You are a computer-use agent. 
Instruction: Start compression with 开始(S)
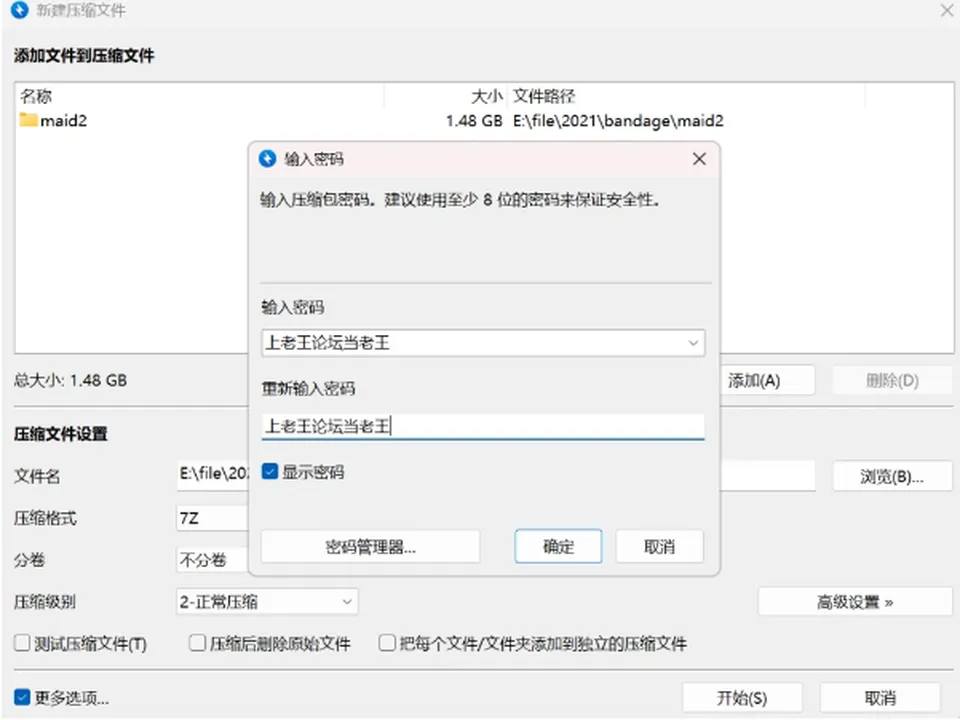pos(742,698)
